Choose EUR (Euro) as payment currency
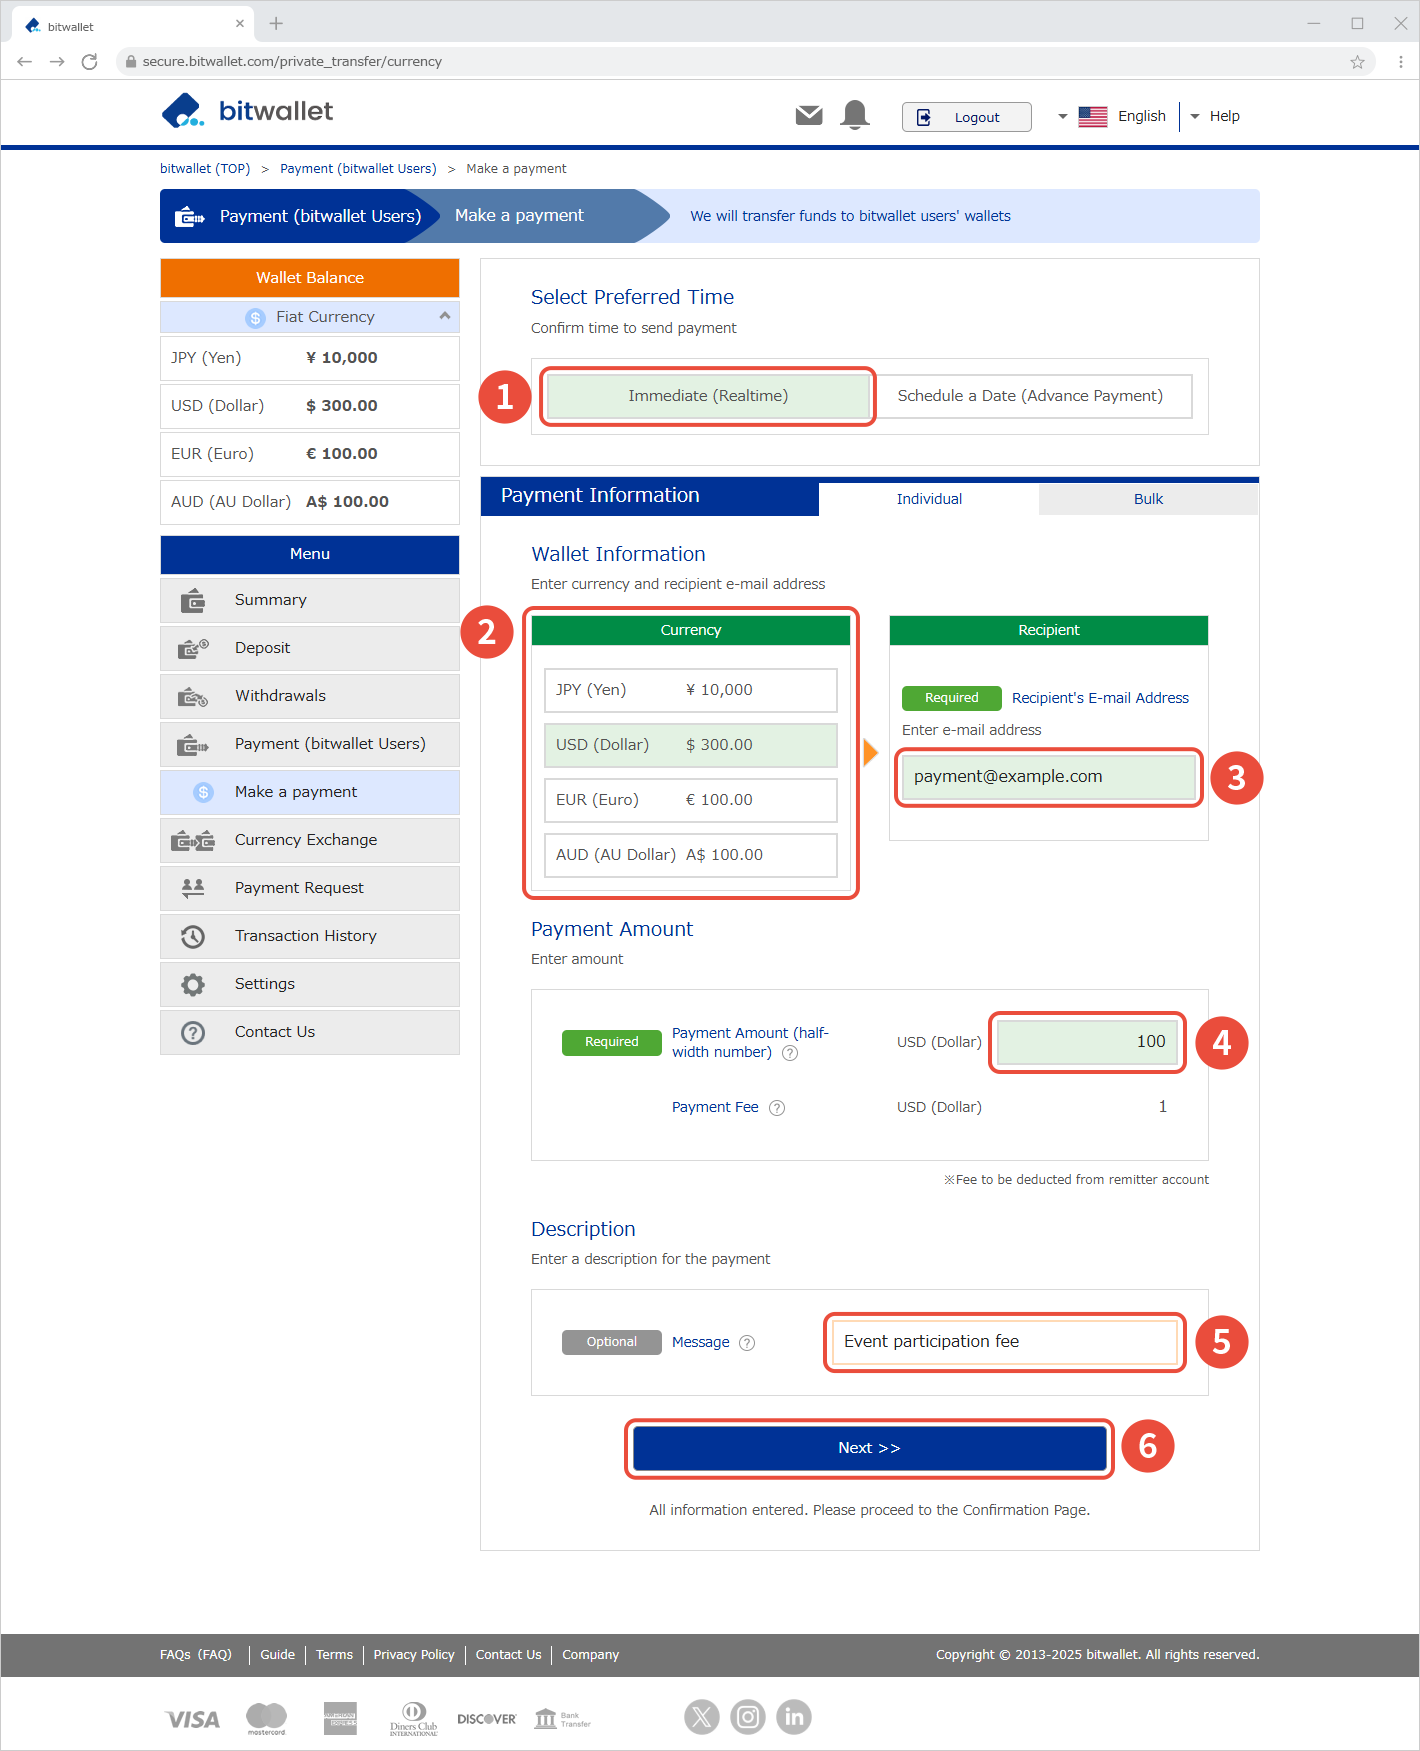 (x=690, y=800)
